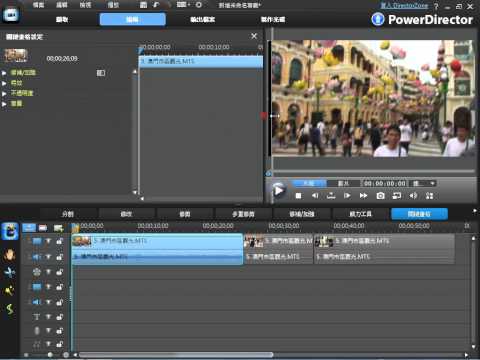Switch to the Capture module tab
The image size is (480, 360).
click(62, 19)
